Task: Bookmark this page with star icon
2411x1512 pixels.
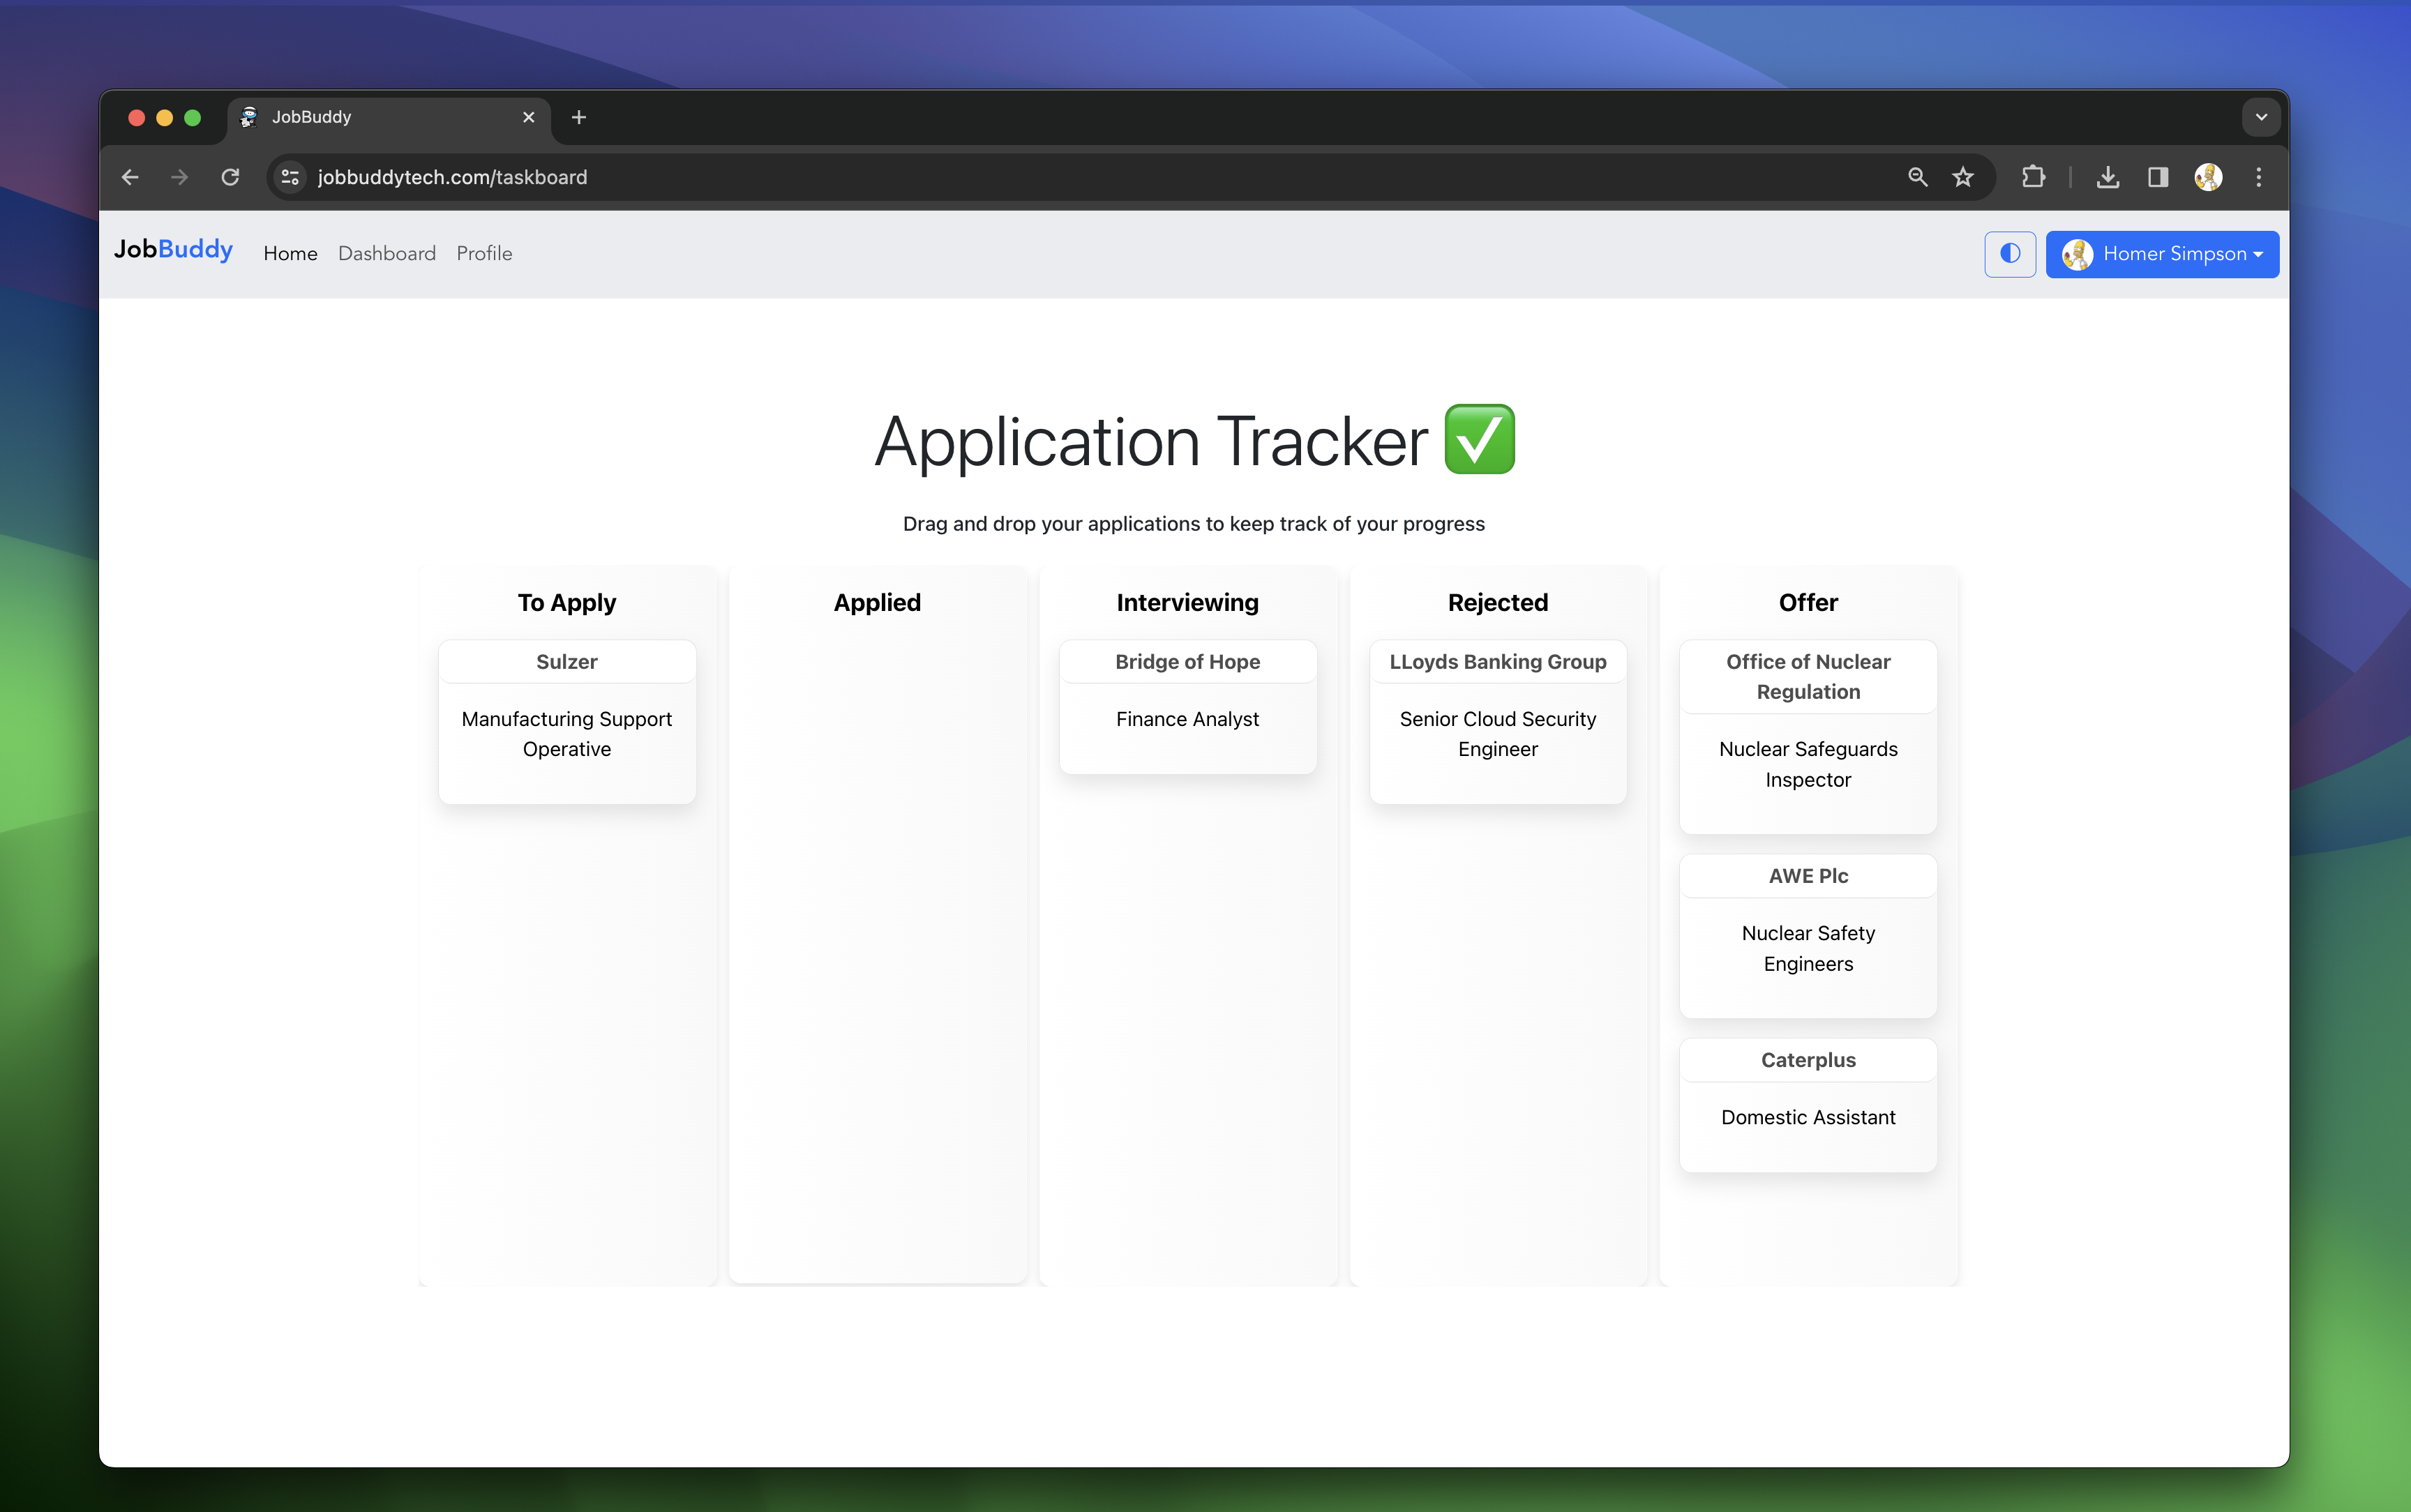Action: [1962, 177]
